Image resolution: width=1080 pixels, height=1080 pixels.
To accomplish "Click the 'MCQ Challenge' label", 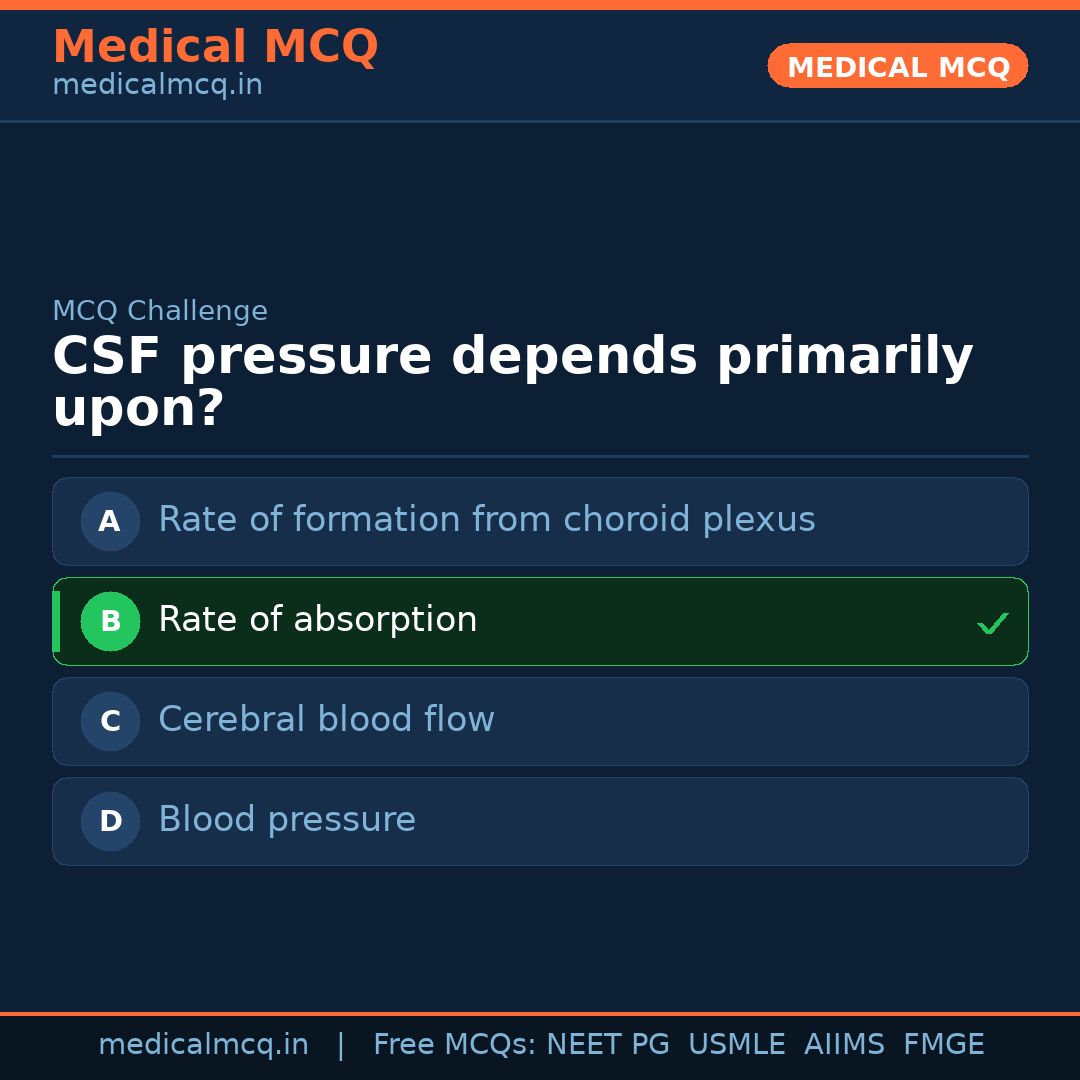I will [160, 311].
